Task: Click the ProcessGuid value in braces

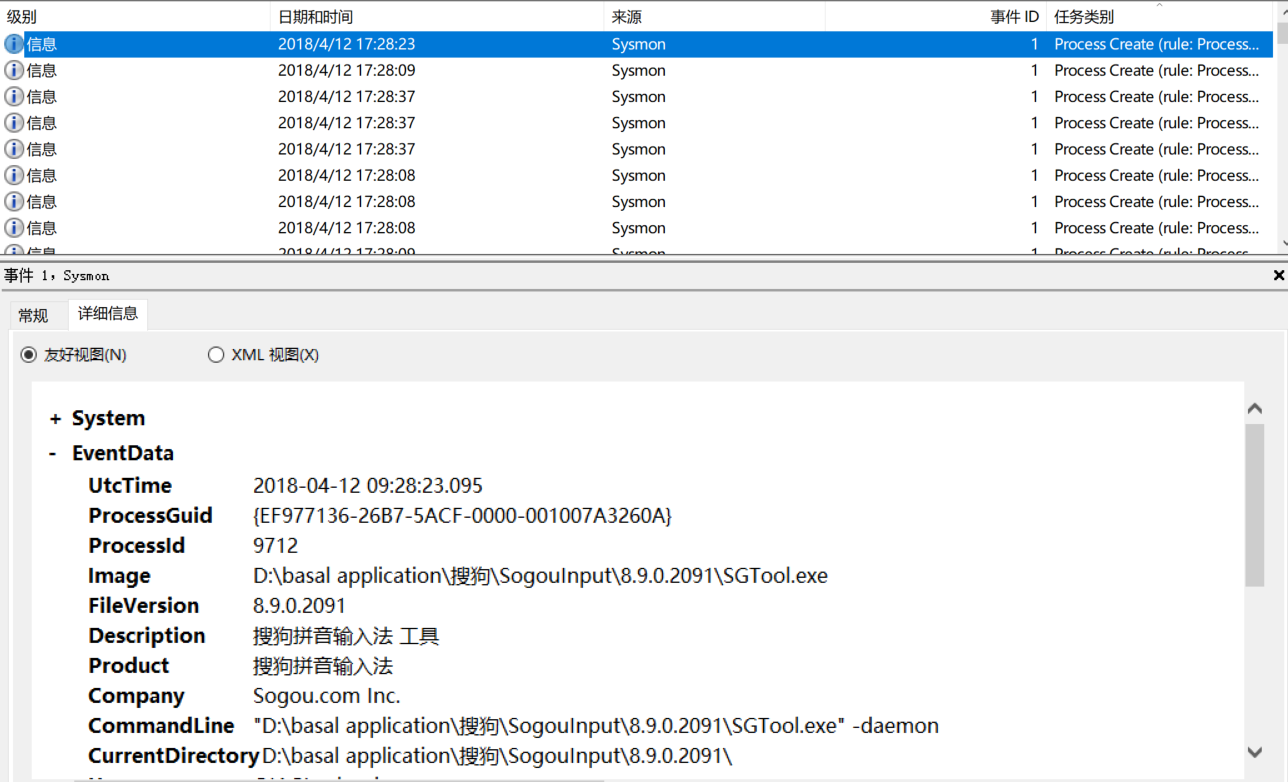Action: coord(462,516)
